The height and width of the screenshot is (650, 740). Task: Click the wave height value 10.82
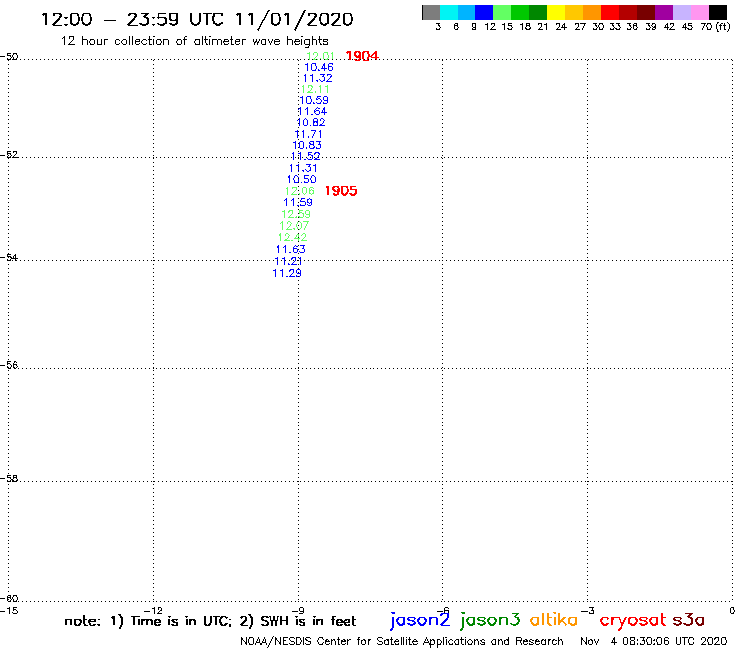tap(311, 122)
